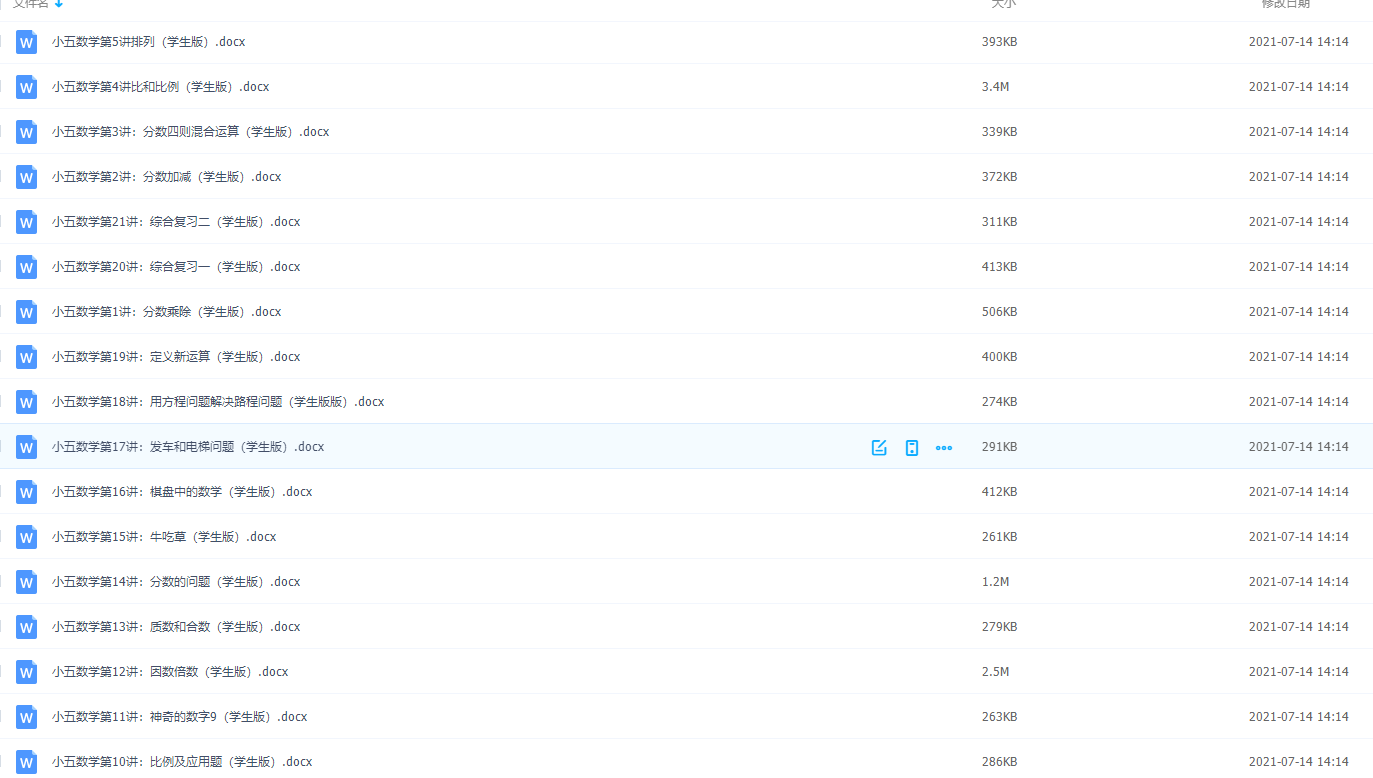Screen dimensions: 1373x778
Task: Open 小五数学第16讲 棋盘中的数学 file
Action: tap(182, 492)
